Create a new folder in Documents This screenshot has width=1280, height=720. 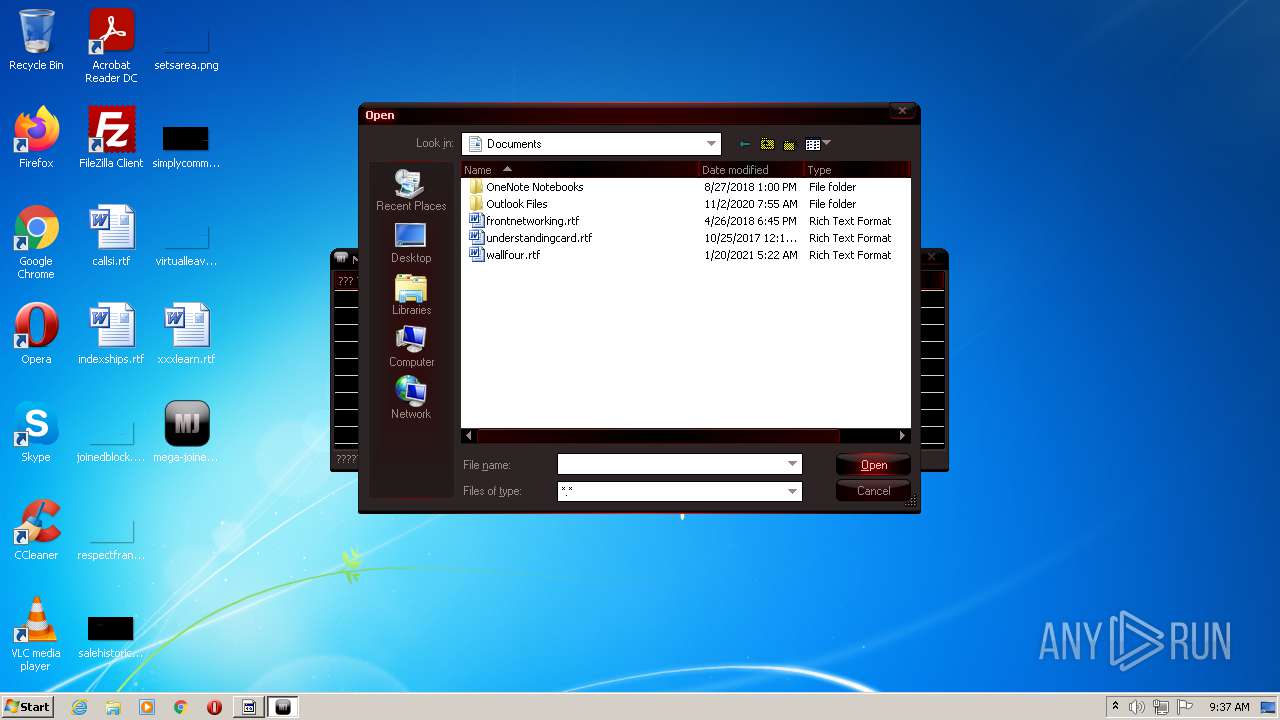click(789, 144)
